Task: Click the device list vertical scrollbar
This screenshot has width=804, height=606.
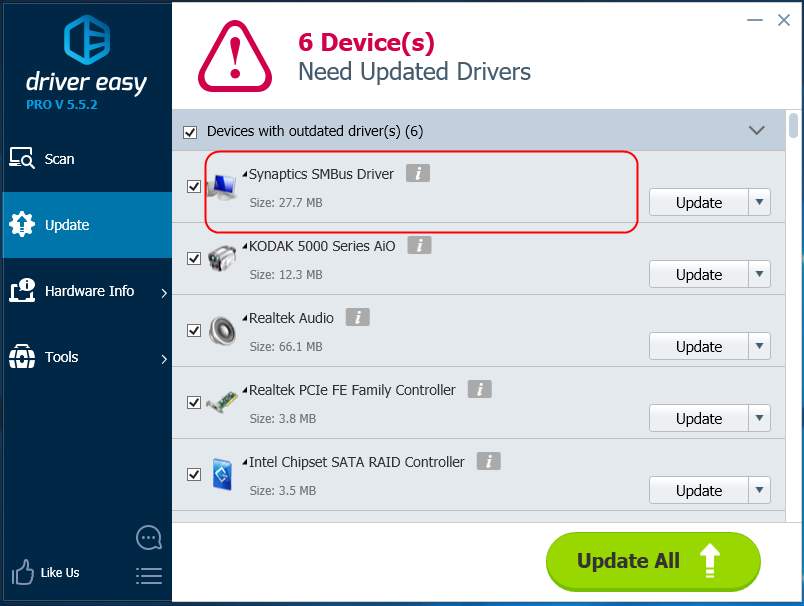Action: coord(793,126)
